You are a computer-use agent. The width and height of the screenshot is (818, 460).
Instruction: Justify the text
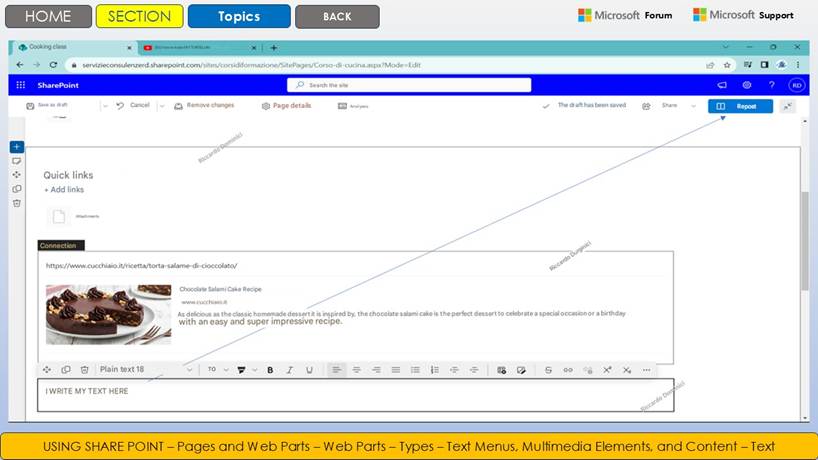click(396, 370)
